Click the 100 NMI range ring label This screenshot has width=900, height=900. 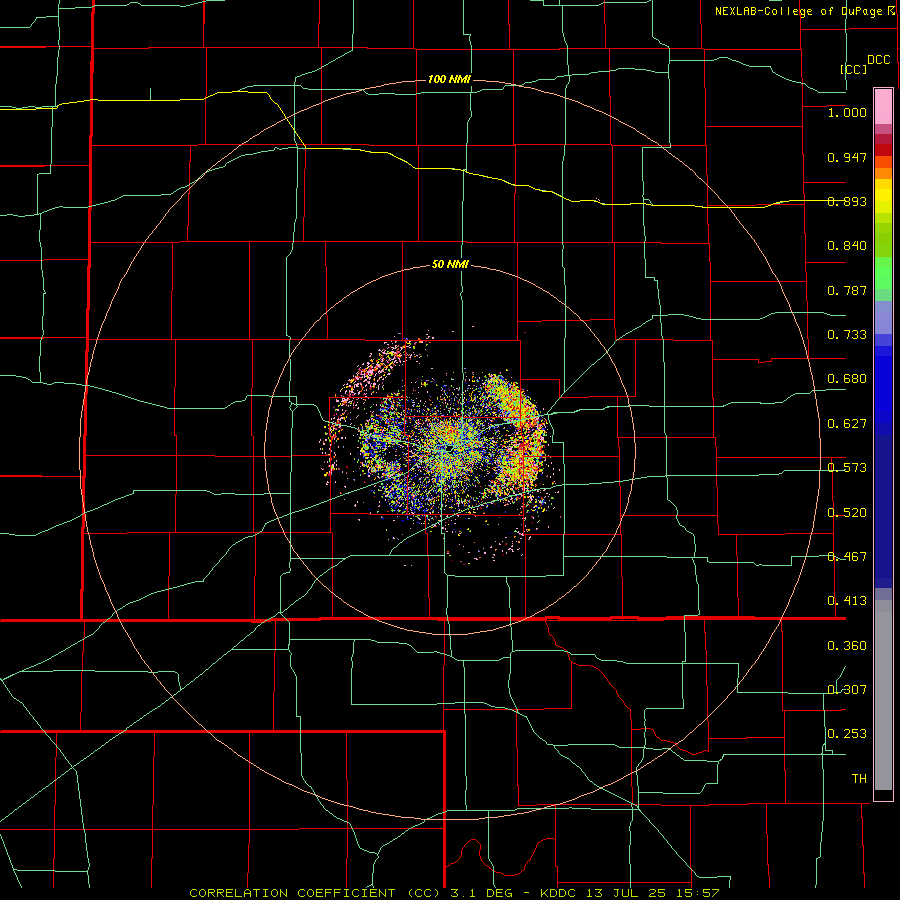pos(449,79)
